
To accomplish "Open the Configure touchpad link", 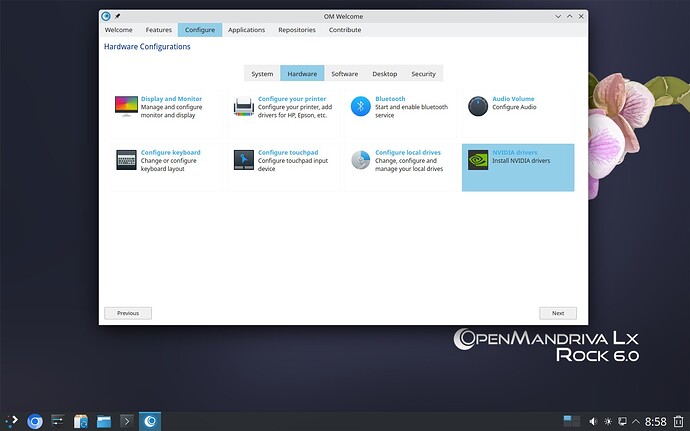I will pos(288,152).
